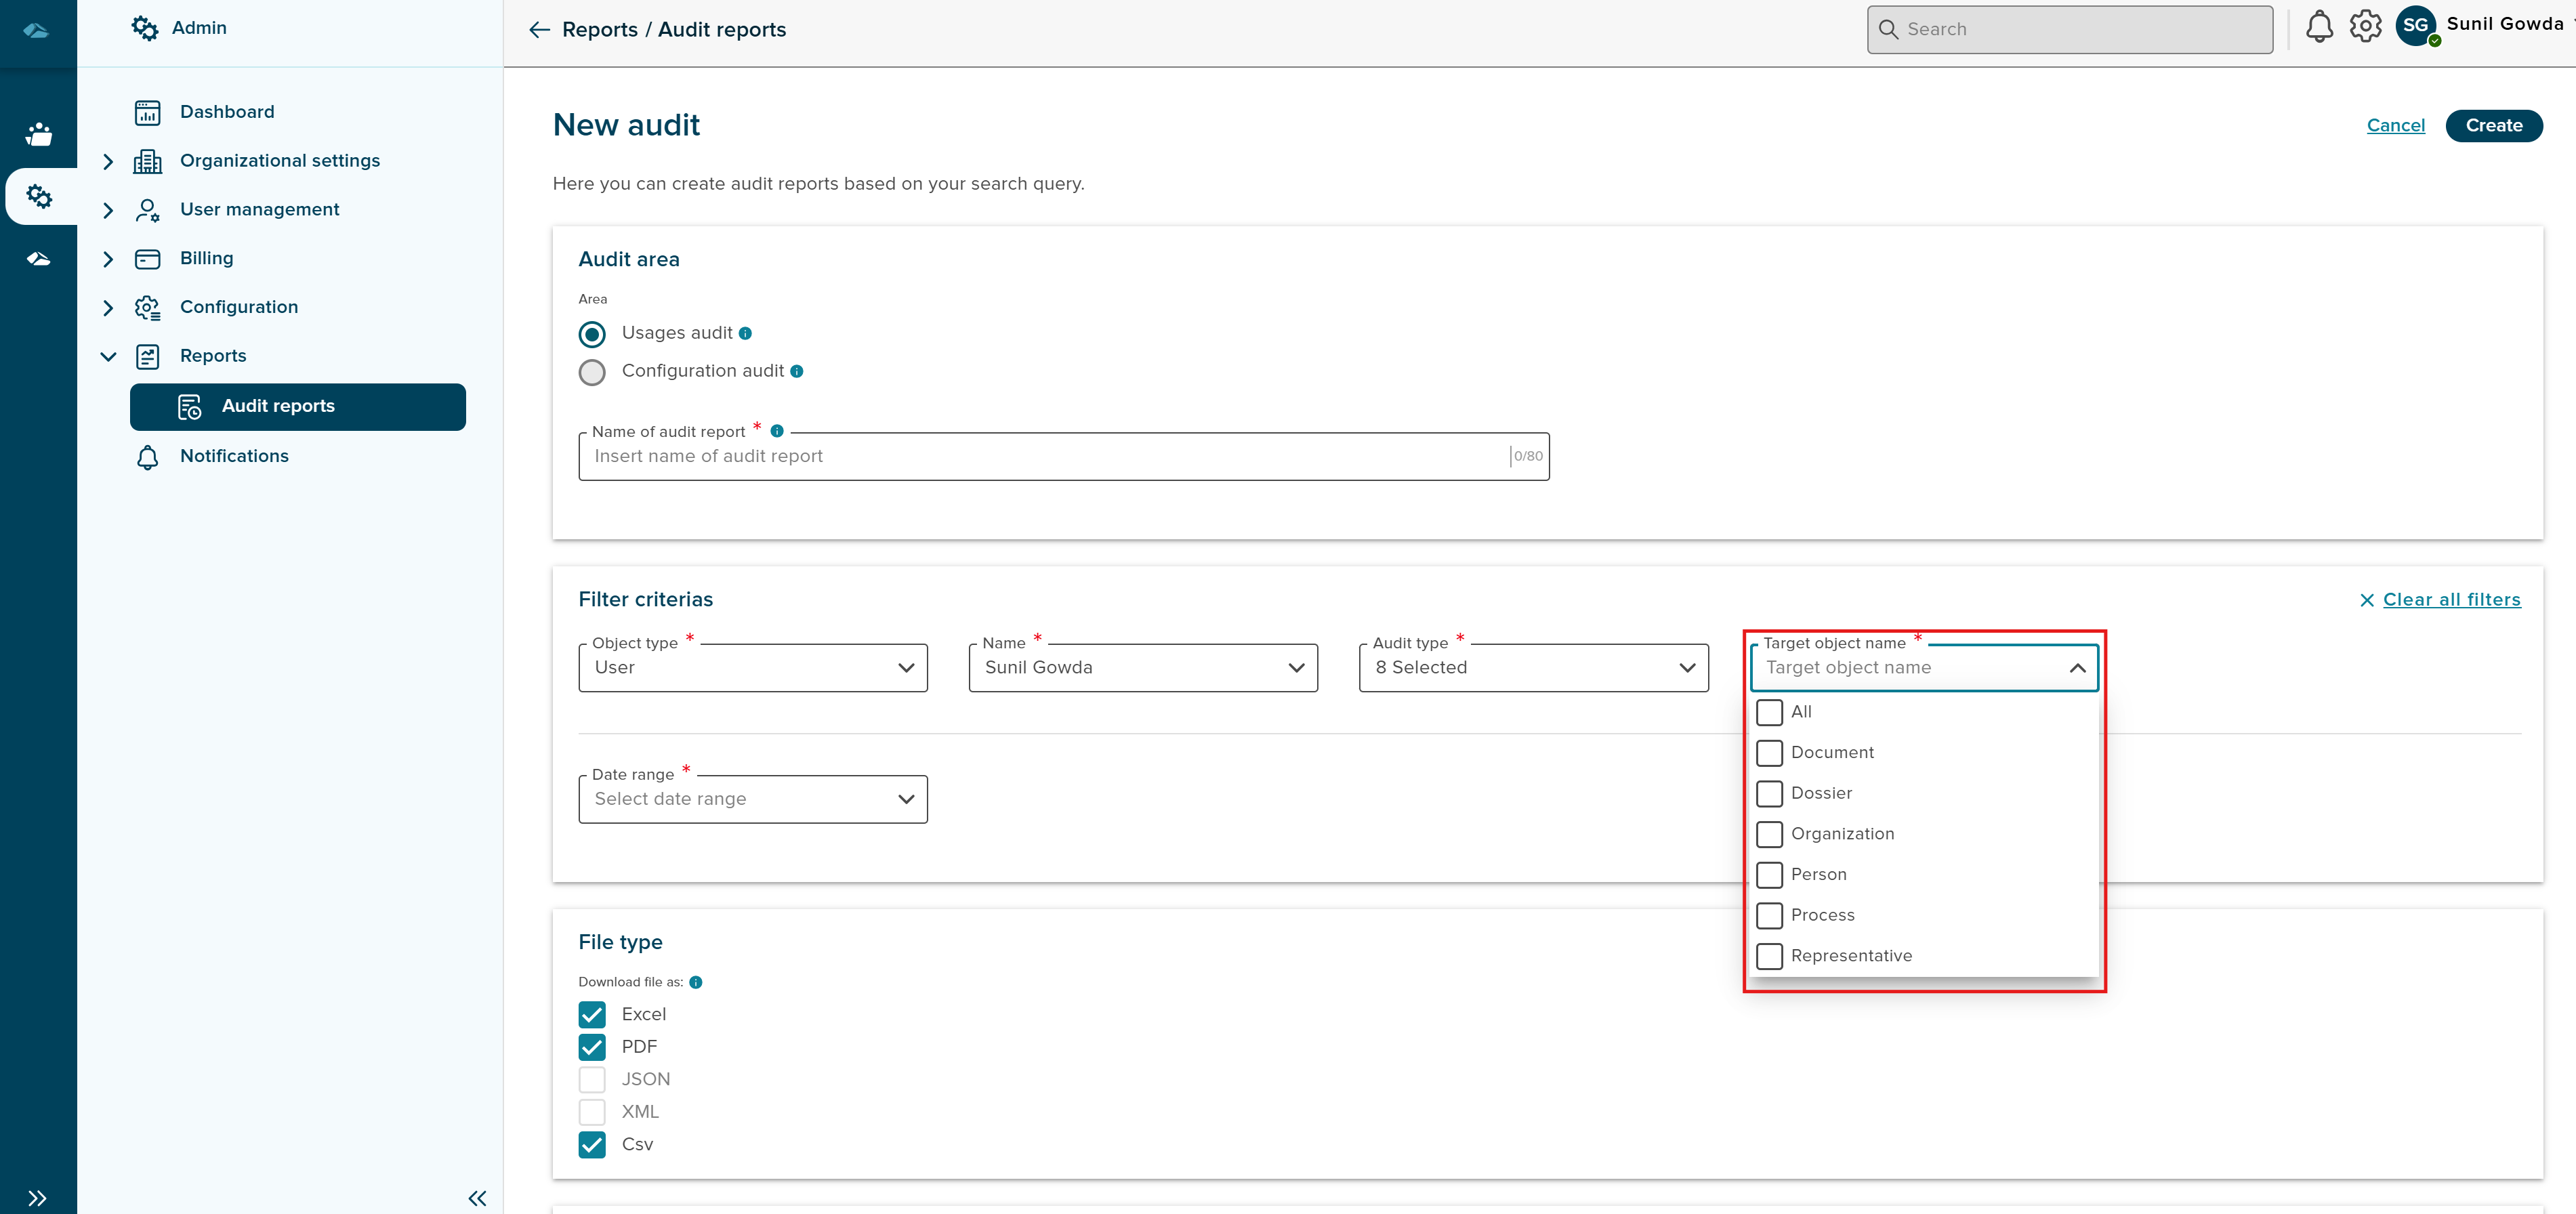
Task: Click the Name of audit report field
Action: click(x=1050, y=457)
